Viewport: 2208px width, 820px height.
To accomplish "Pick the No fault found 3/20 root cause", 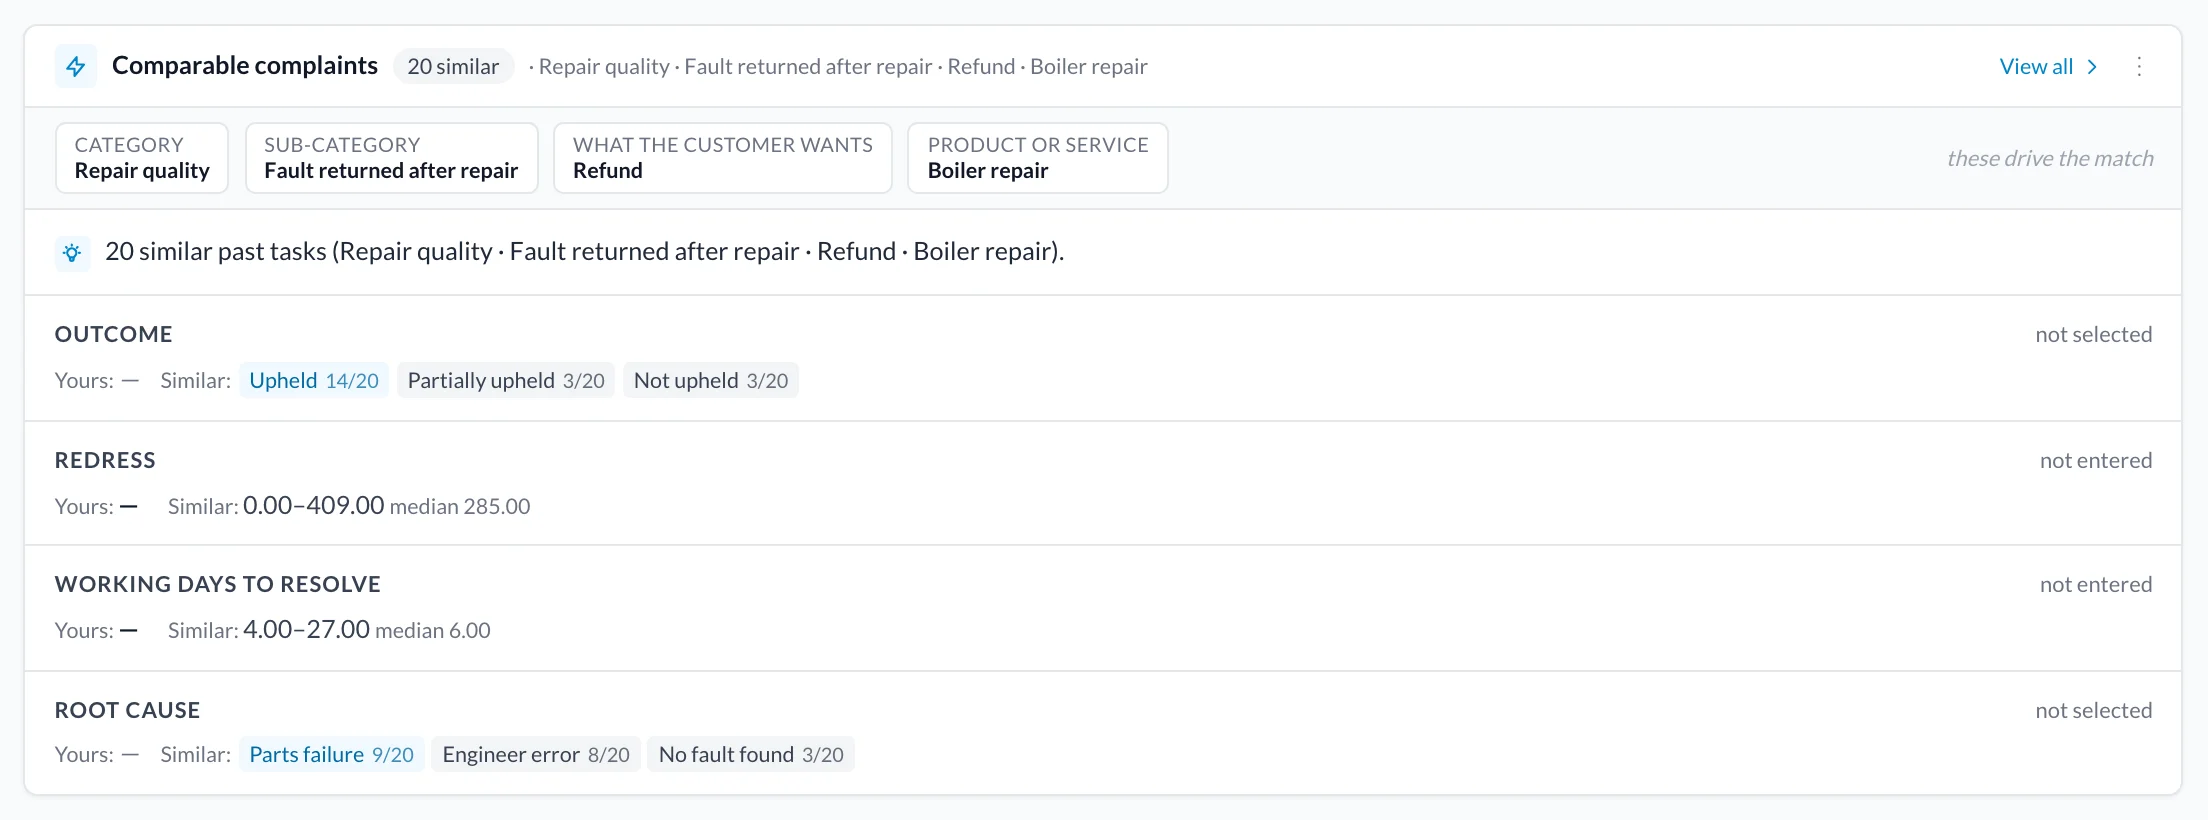I will pyautogui.click(x=751, y=754).
